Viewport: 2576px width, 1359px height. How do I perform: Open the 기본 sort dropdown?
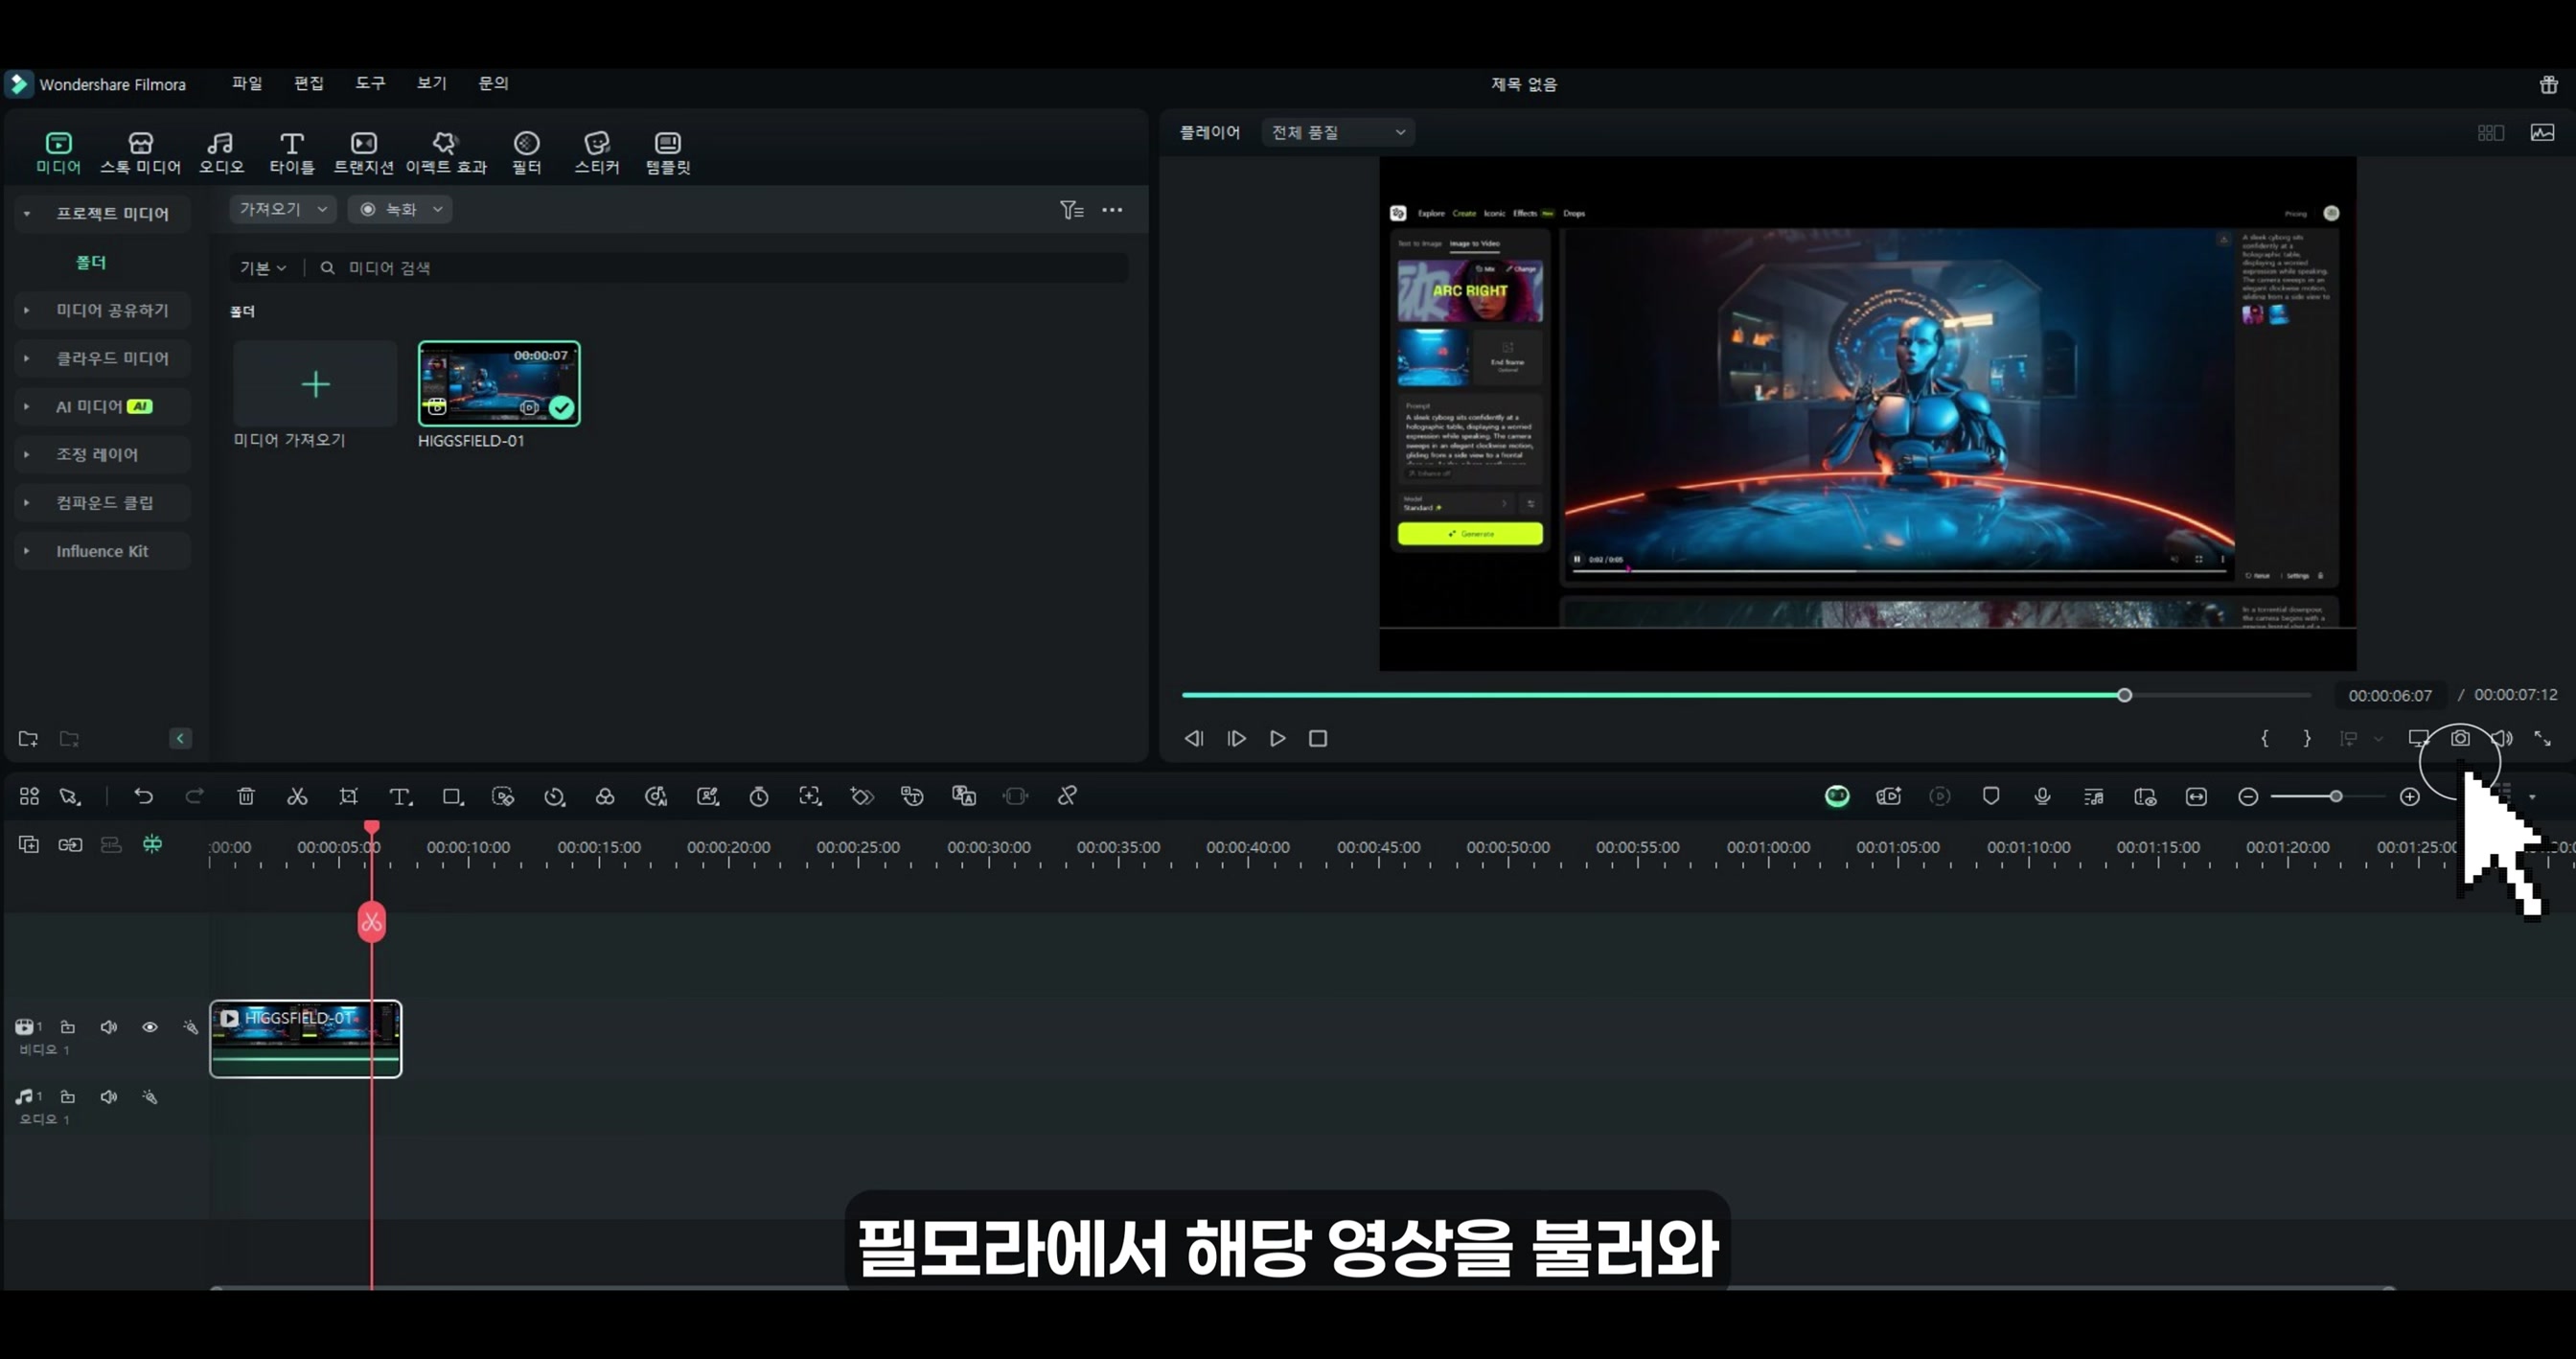pyautogui.click(x=262, y=268)
